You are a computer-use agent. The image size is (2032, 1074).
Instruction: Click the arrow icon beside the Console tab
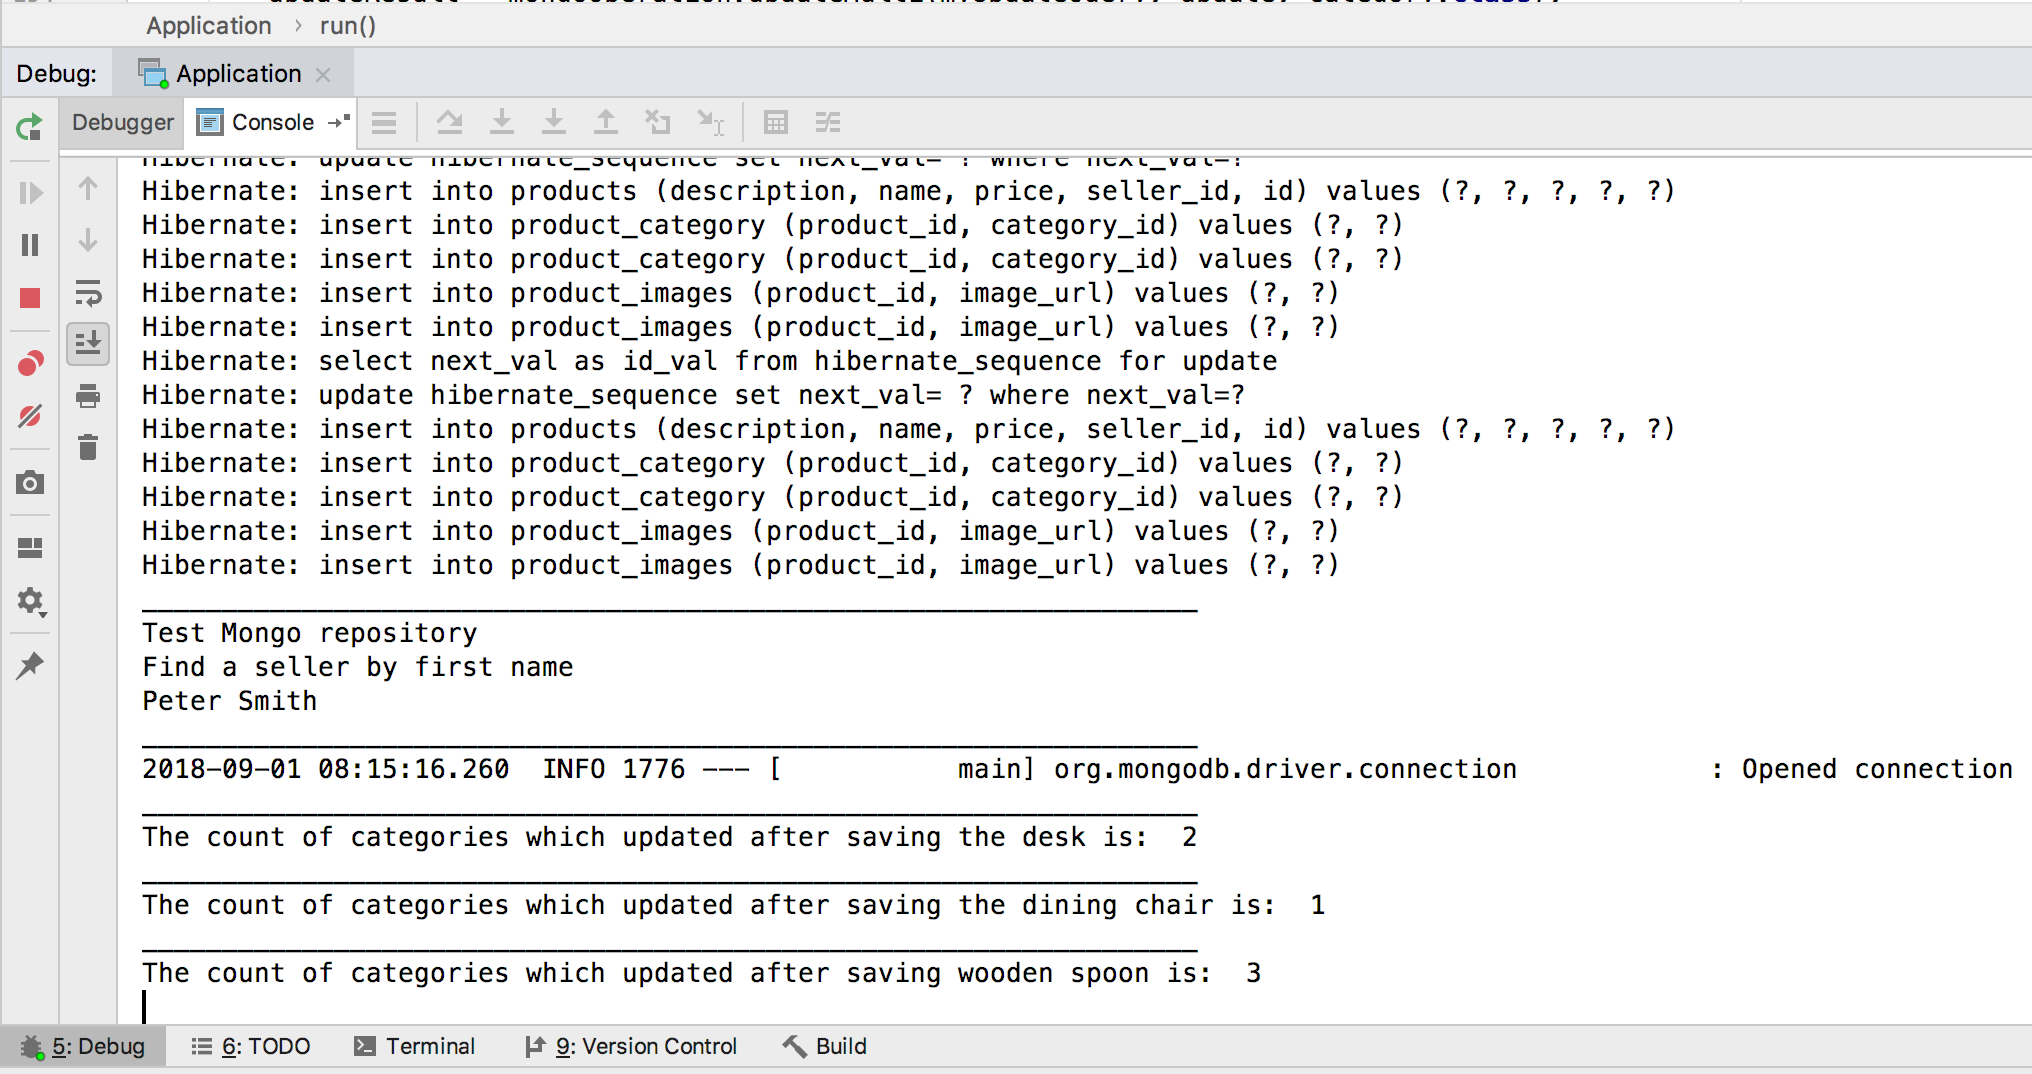pyautogui.click(x=339, y=121)
